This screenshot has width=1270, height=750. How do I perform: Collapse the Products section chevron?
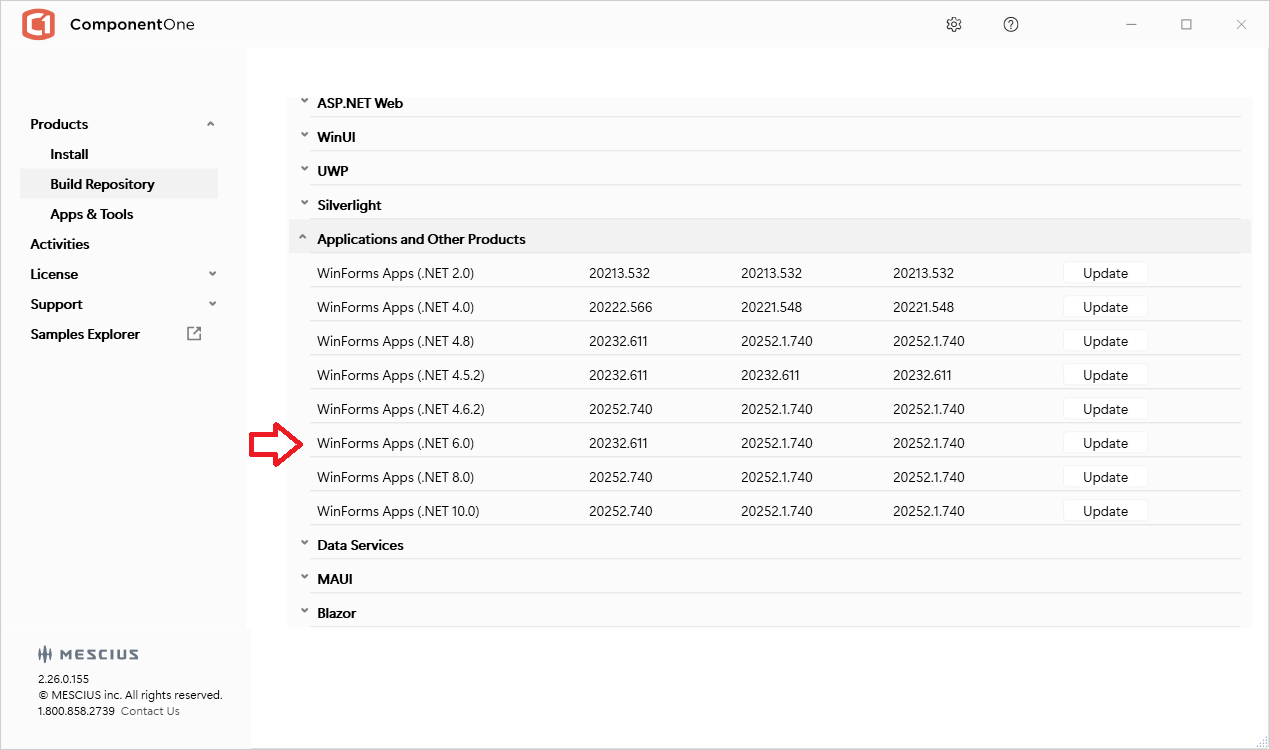tap(210, 124)
